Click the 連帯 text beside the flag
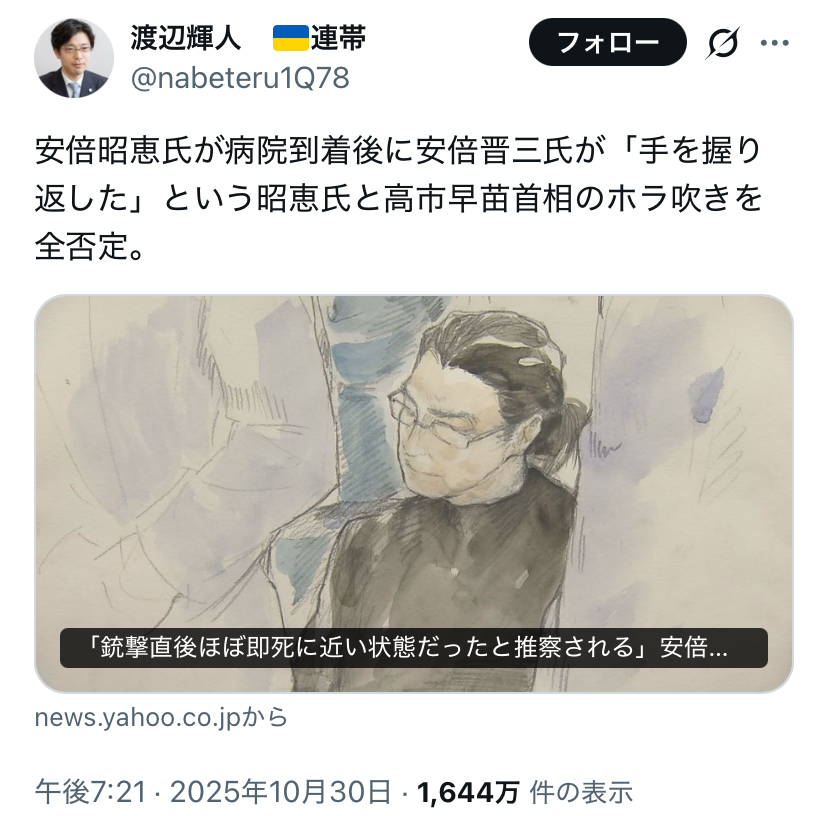Screen dimensions: 828x816 pyautogui.click(x=338, y=38)
